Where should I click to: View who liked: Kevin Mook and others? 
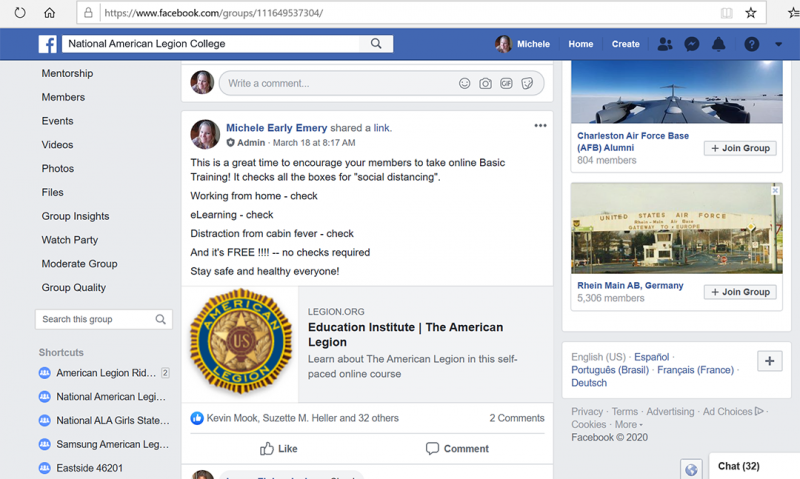pyautogui.click(x=303, y=418)
